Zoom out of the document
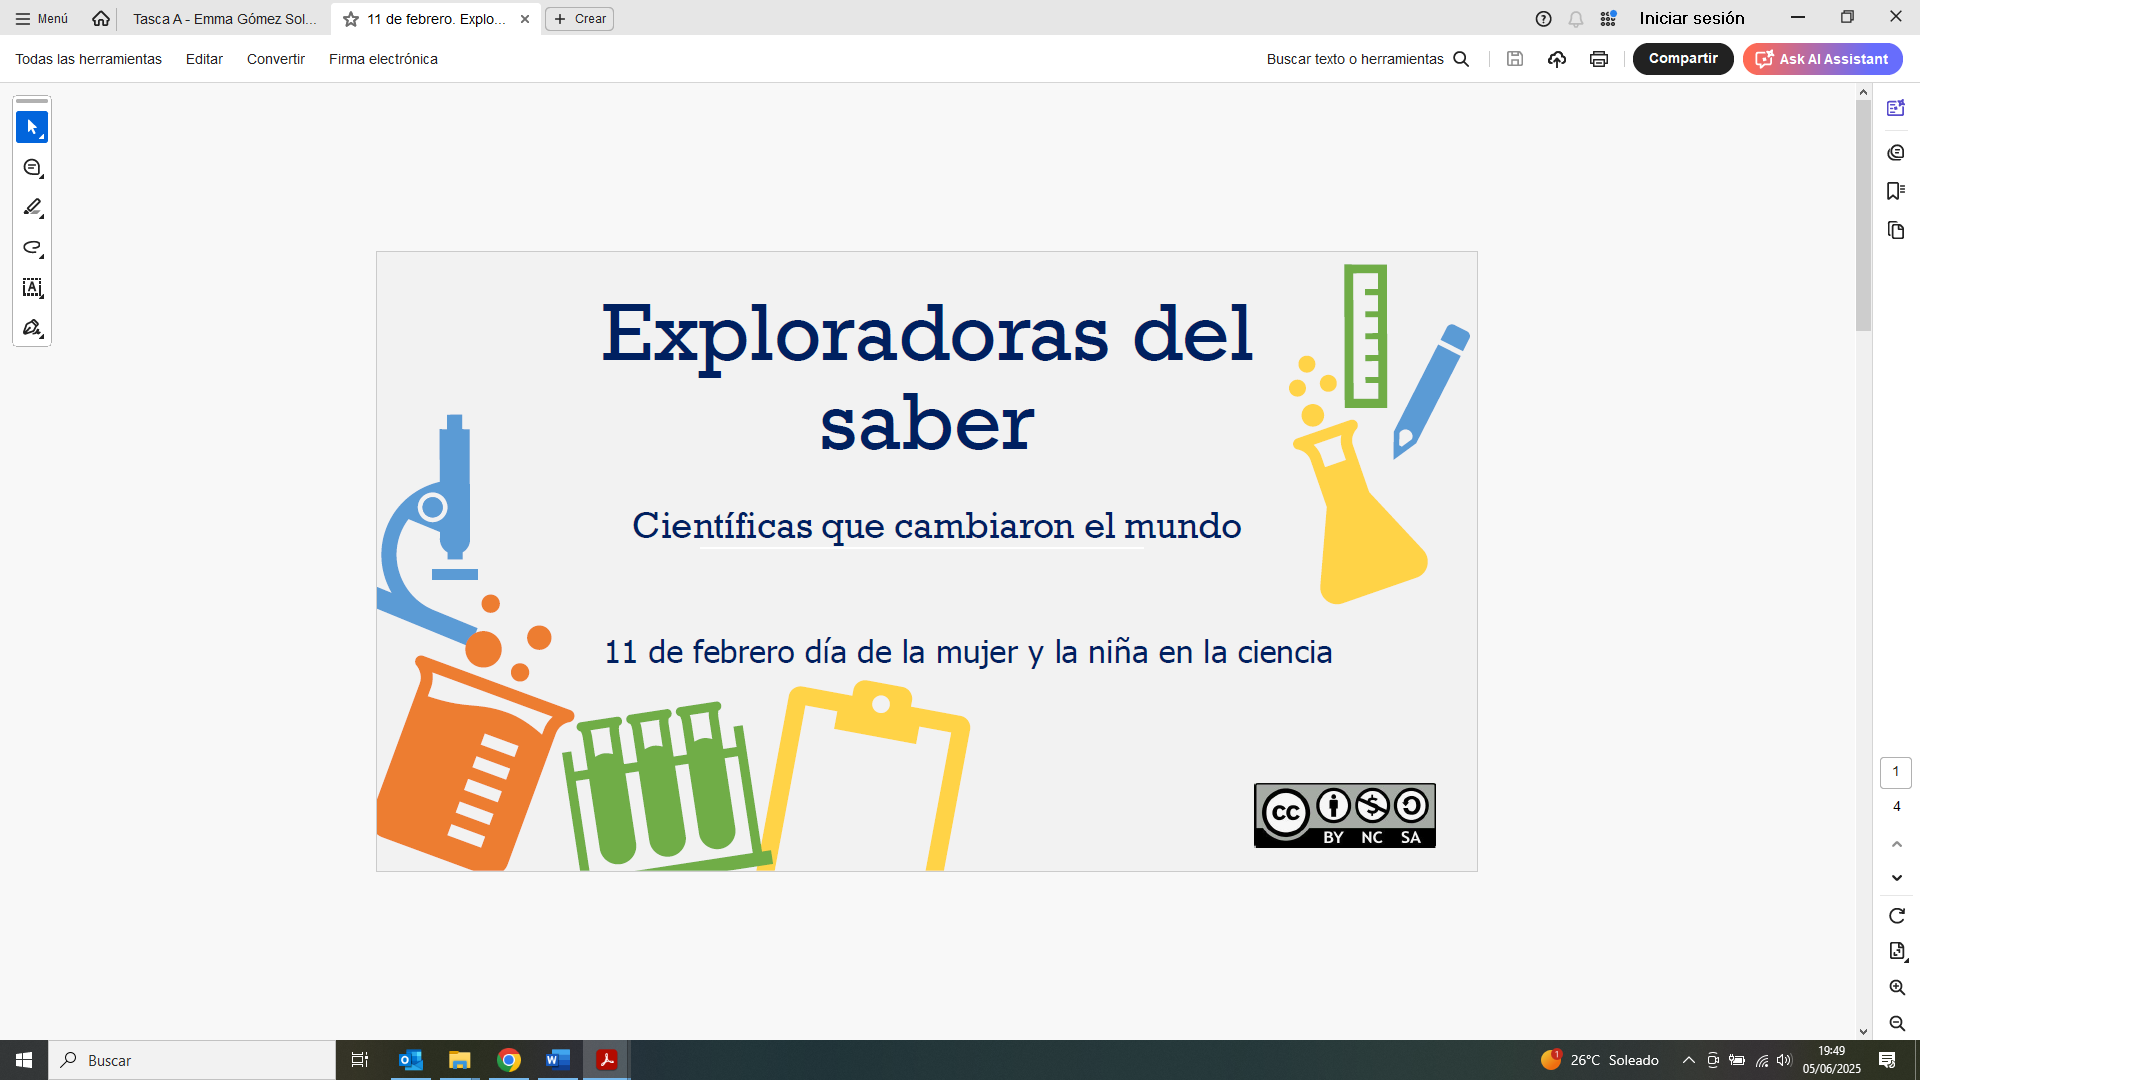This screenshot has width=2132, height=1080. pos(1896,1024)
